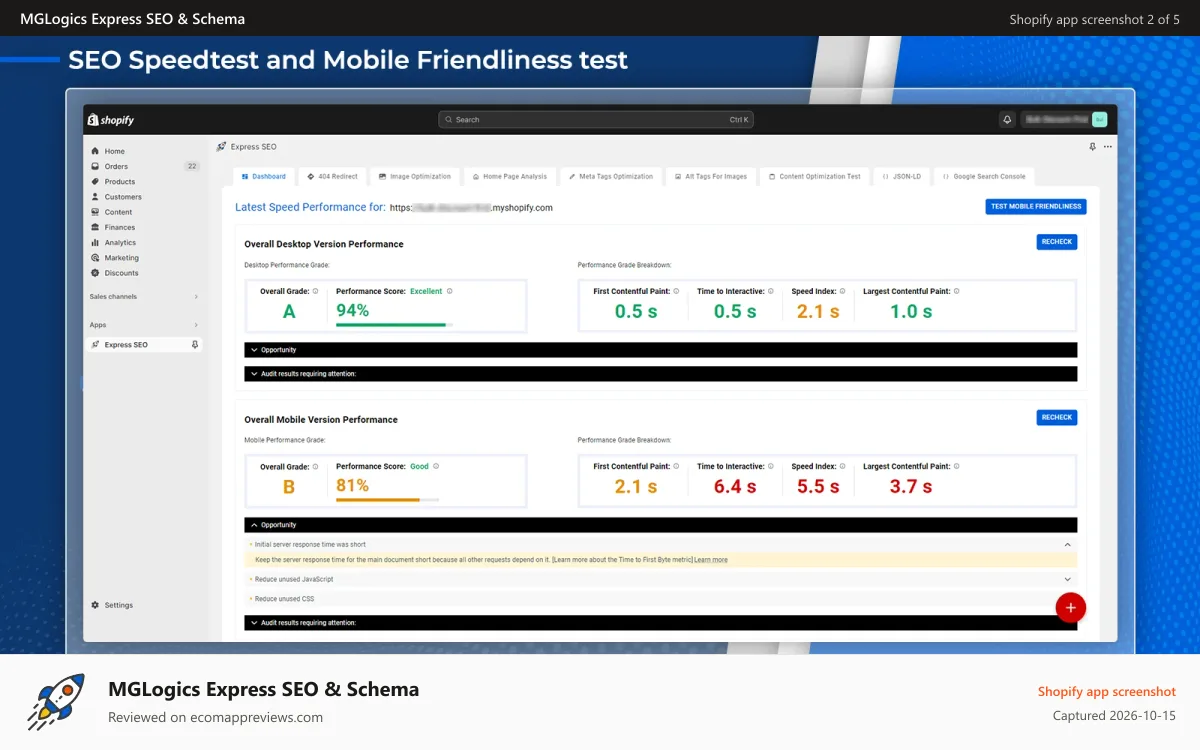
Task: Click the pin icon on Express SEO sidebar item
Action: pyautogui.click(x=195, y=344)
